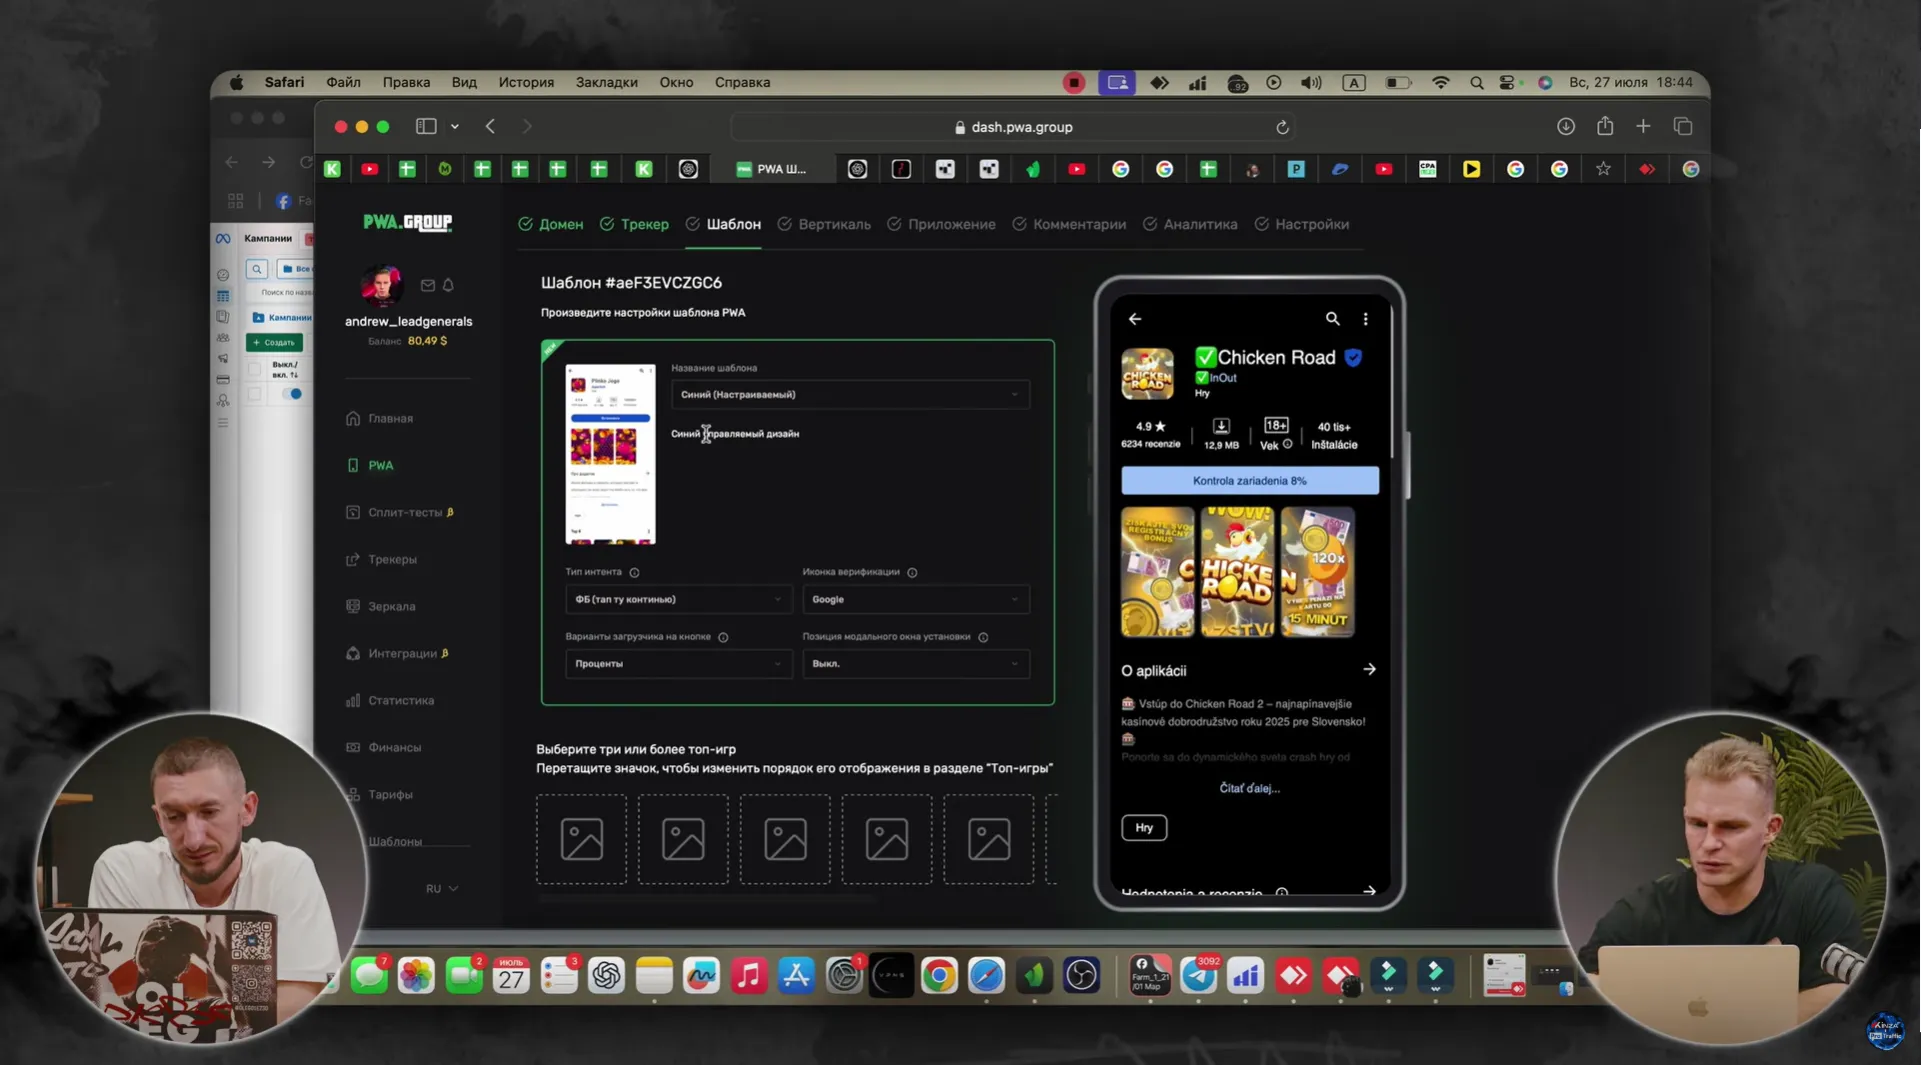Open Wi-Fi status in menu bar
The width and height of the screenshot is (1921, 1065).
1440,83
